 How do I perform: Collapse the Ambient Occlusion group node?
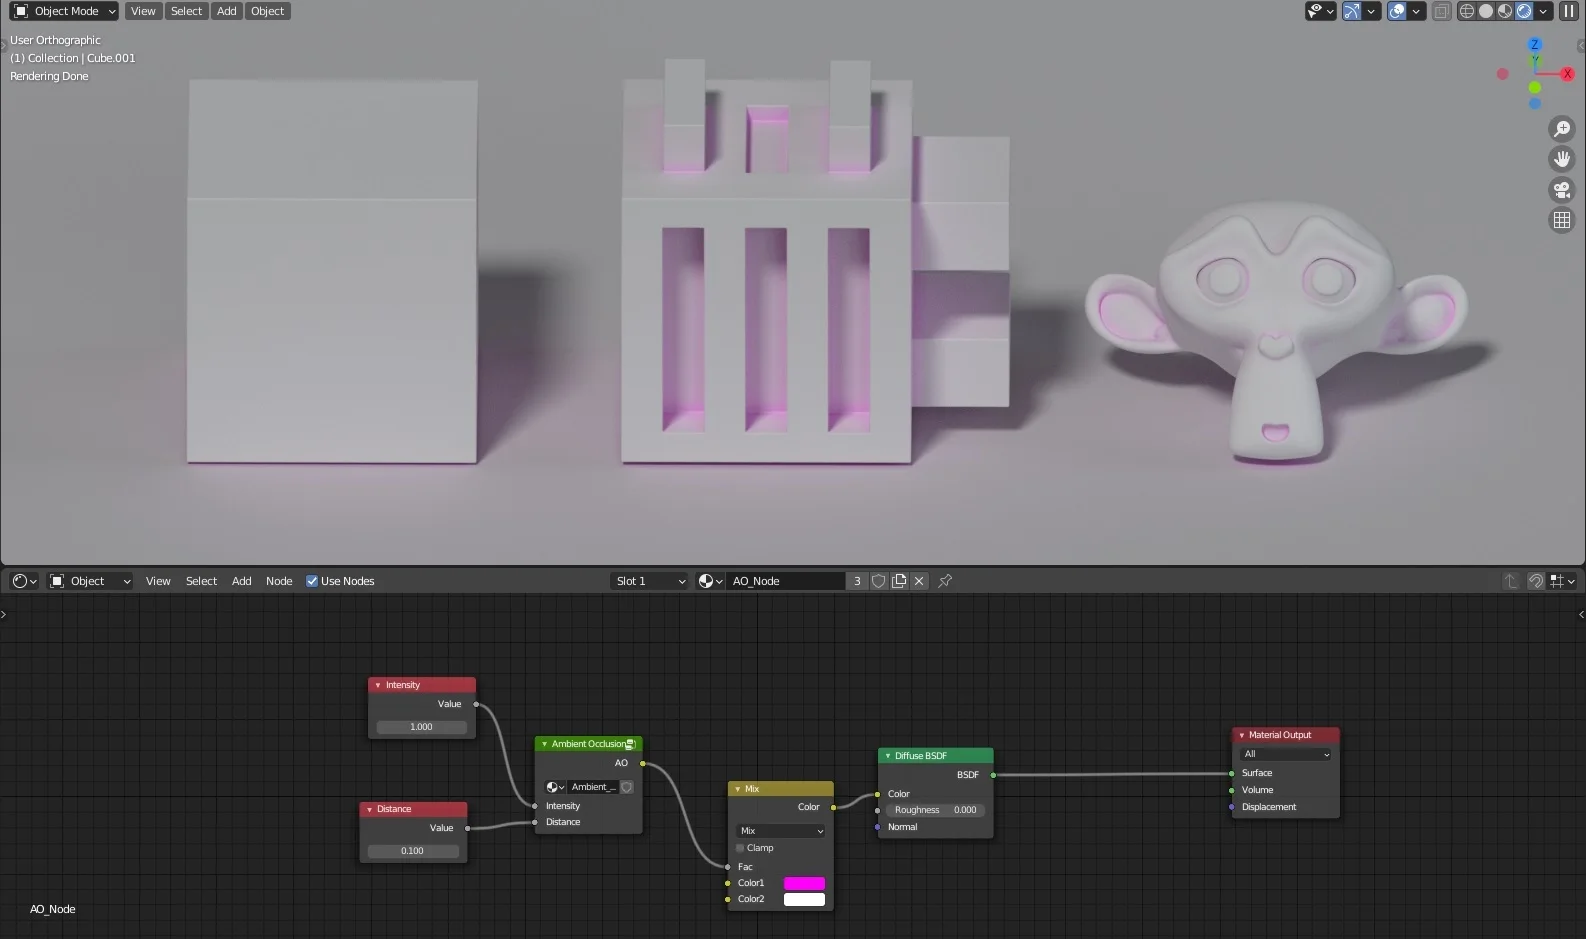544,744
